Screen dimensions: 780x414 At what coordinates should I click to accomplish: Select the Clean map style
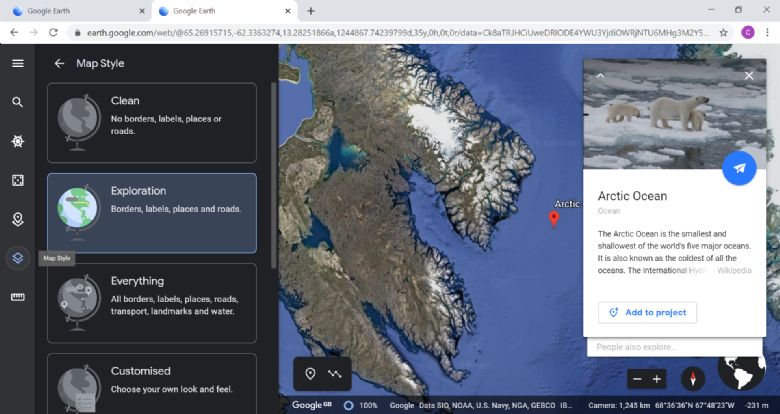(x=152, y=123)
